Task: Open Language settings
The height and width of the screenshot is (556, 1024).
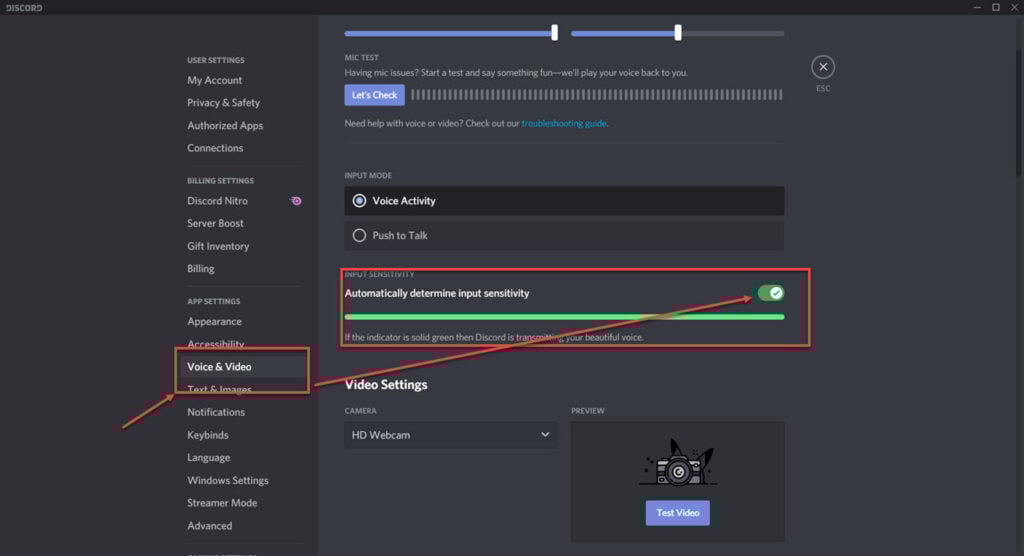Action: pos(208,457)
